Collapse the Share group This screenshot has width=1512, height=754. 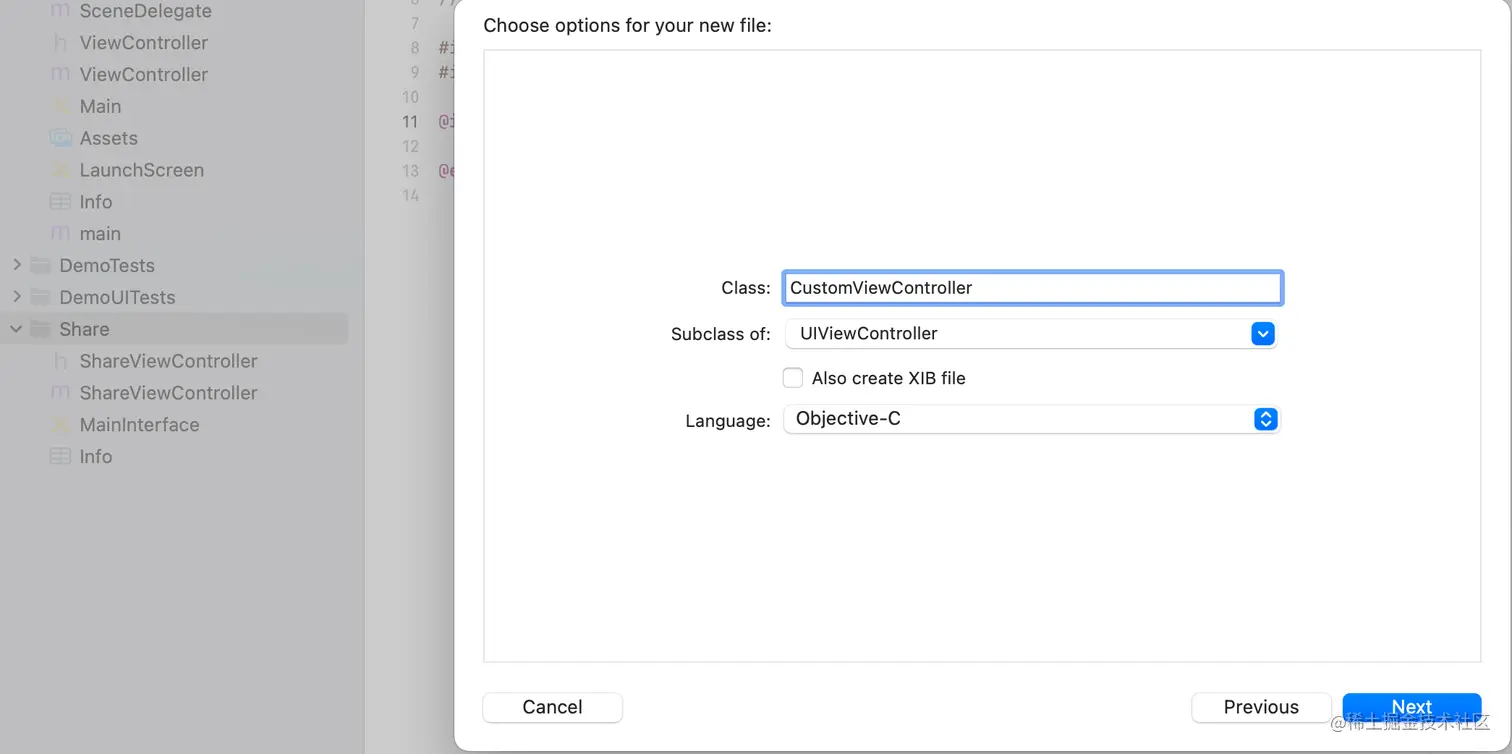(x=16, y=329)
